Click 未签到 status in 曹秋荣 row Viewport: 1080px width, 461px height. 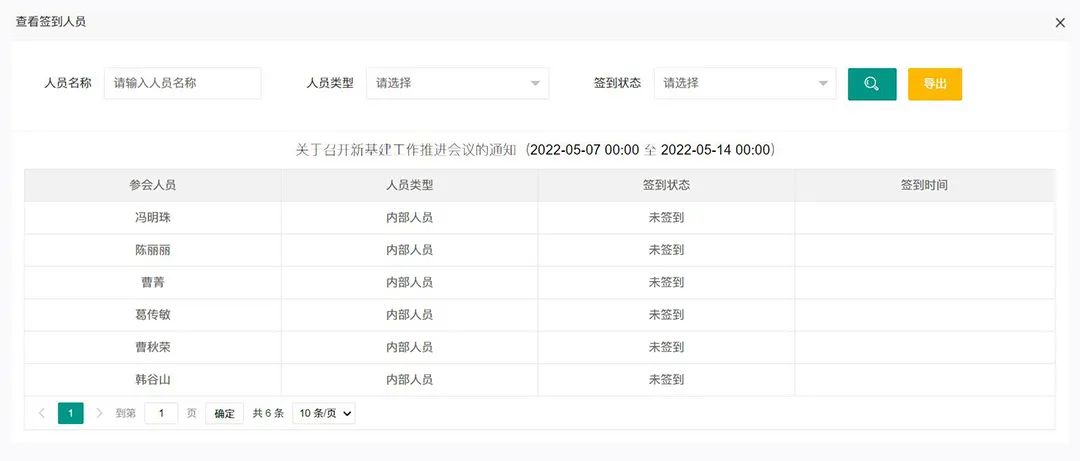(666, 347)
